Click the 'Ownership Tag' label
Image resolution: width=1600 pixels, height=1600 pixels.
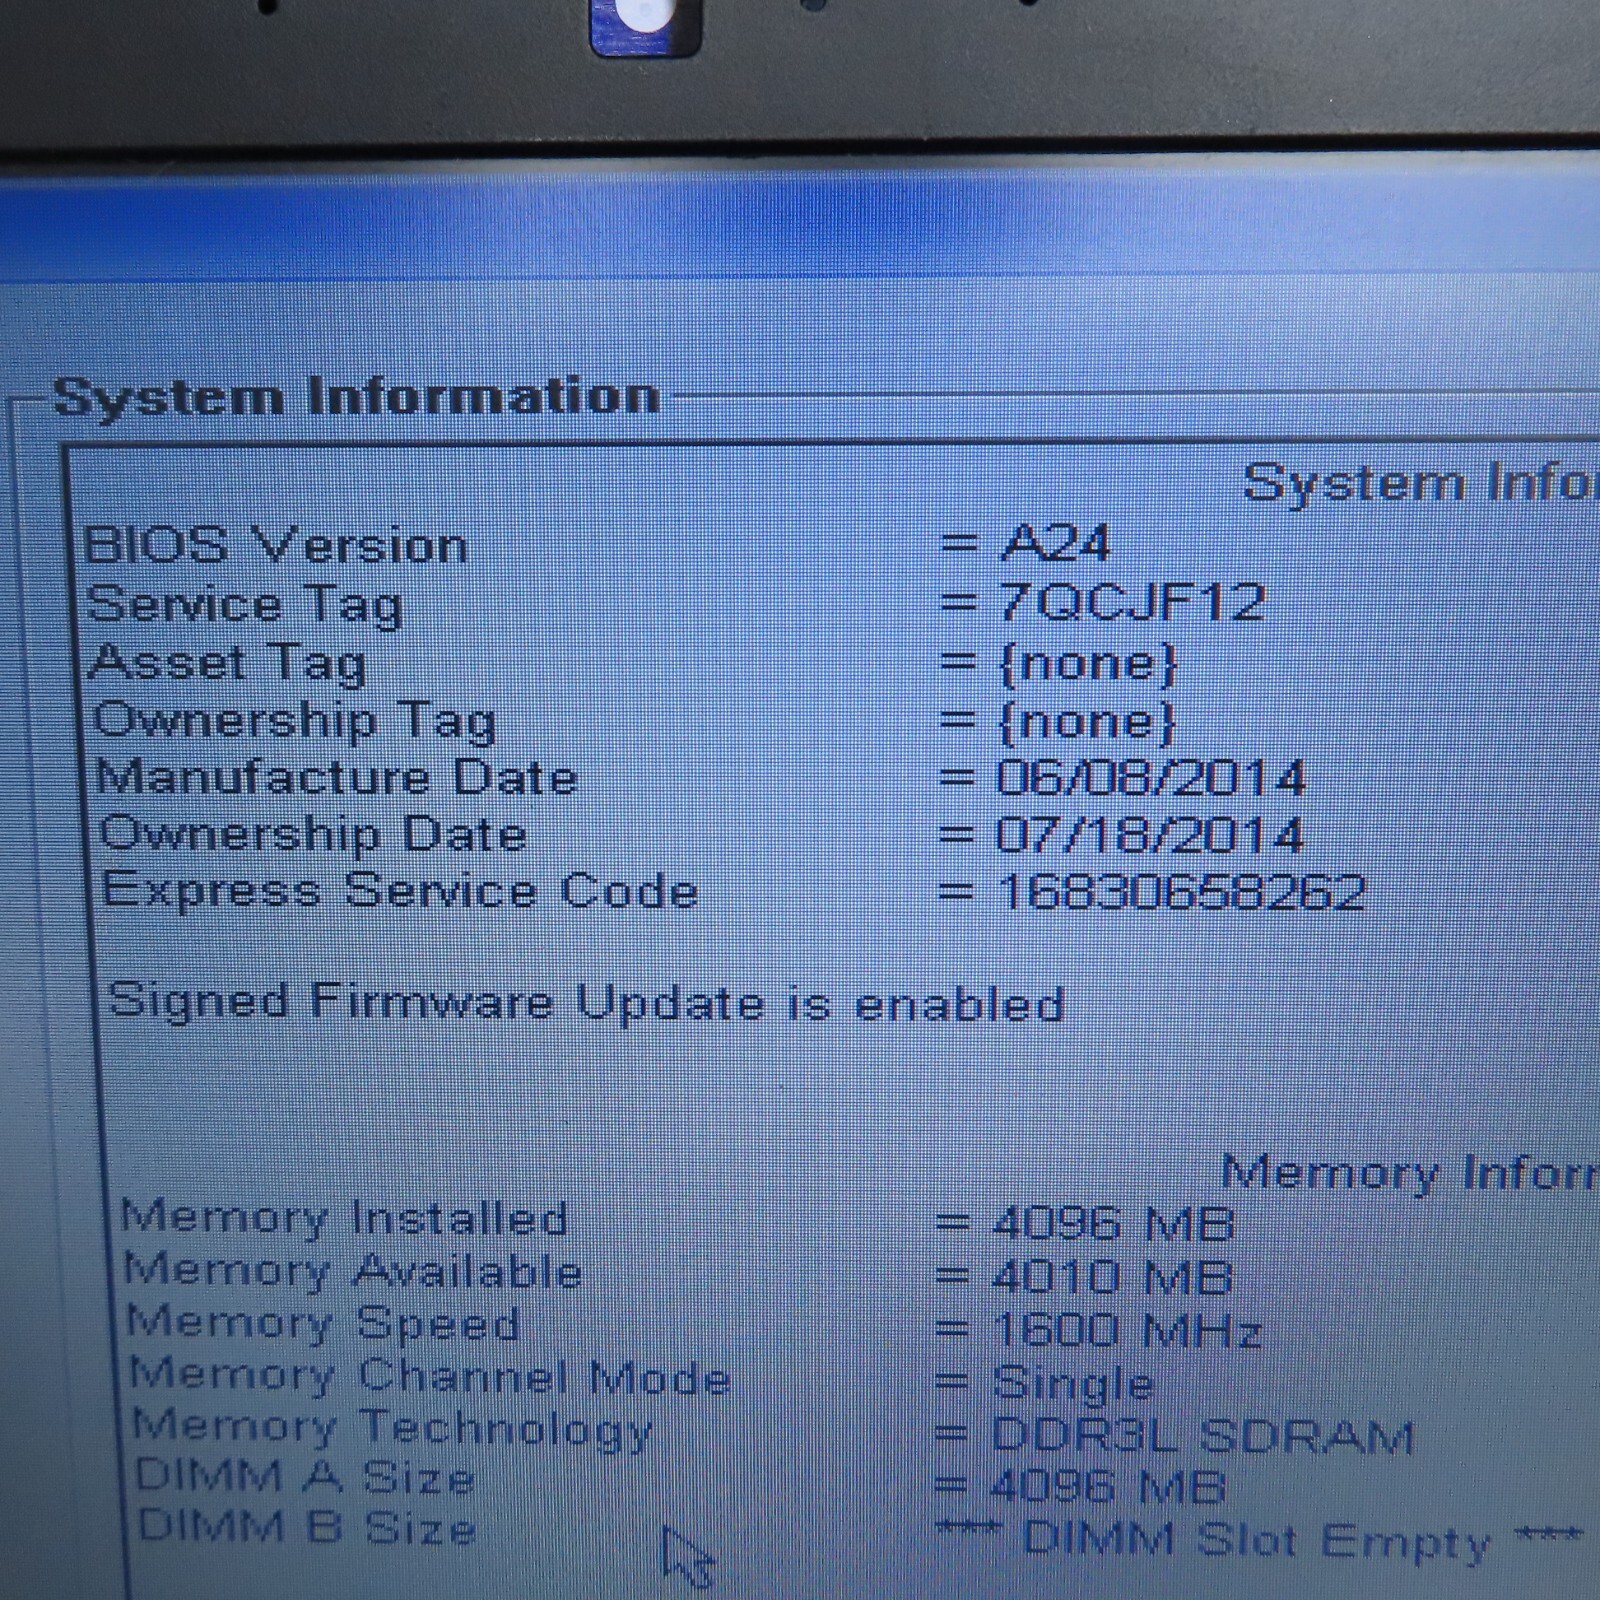(295, 721)
